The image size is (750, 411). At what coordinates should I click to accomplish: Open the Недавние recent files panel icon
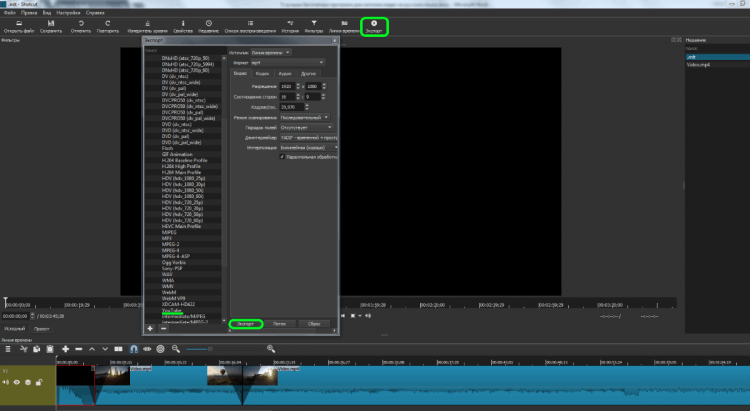click(209, 26)
